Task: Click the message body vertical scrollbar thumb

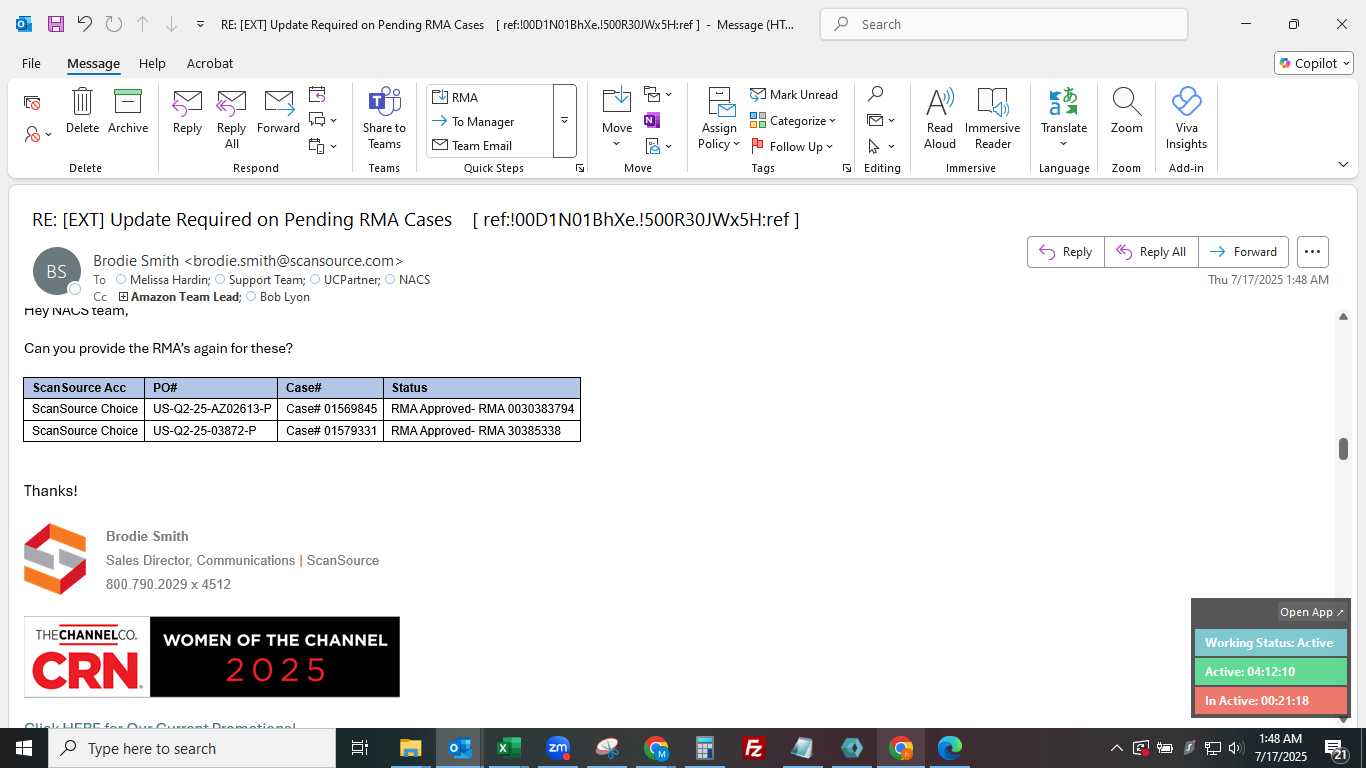Action: click(1343, 449)
